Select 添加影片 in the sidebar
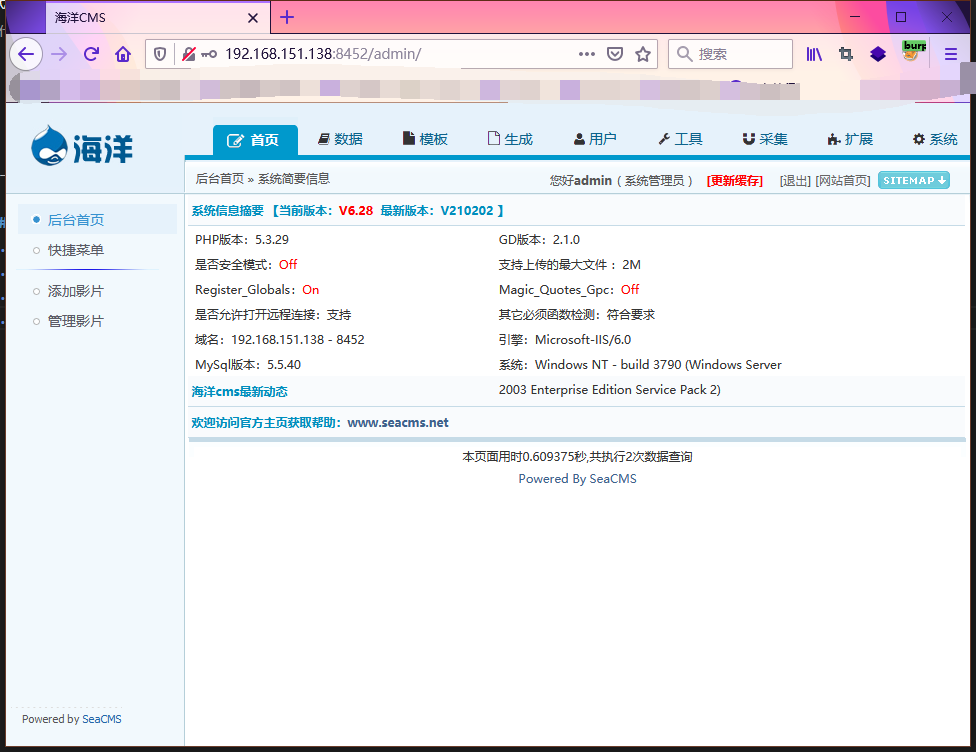This screenshot has width=976, height=752. tap(76, 291)
